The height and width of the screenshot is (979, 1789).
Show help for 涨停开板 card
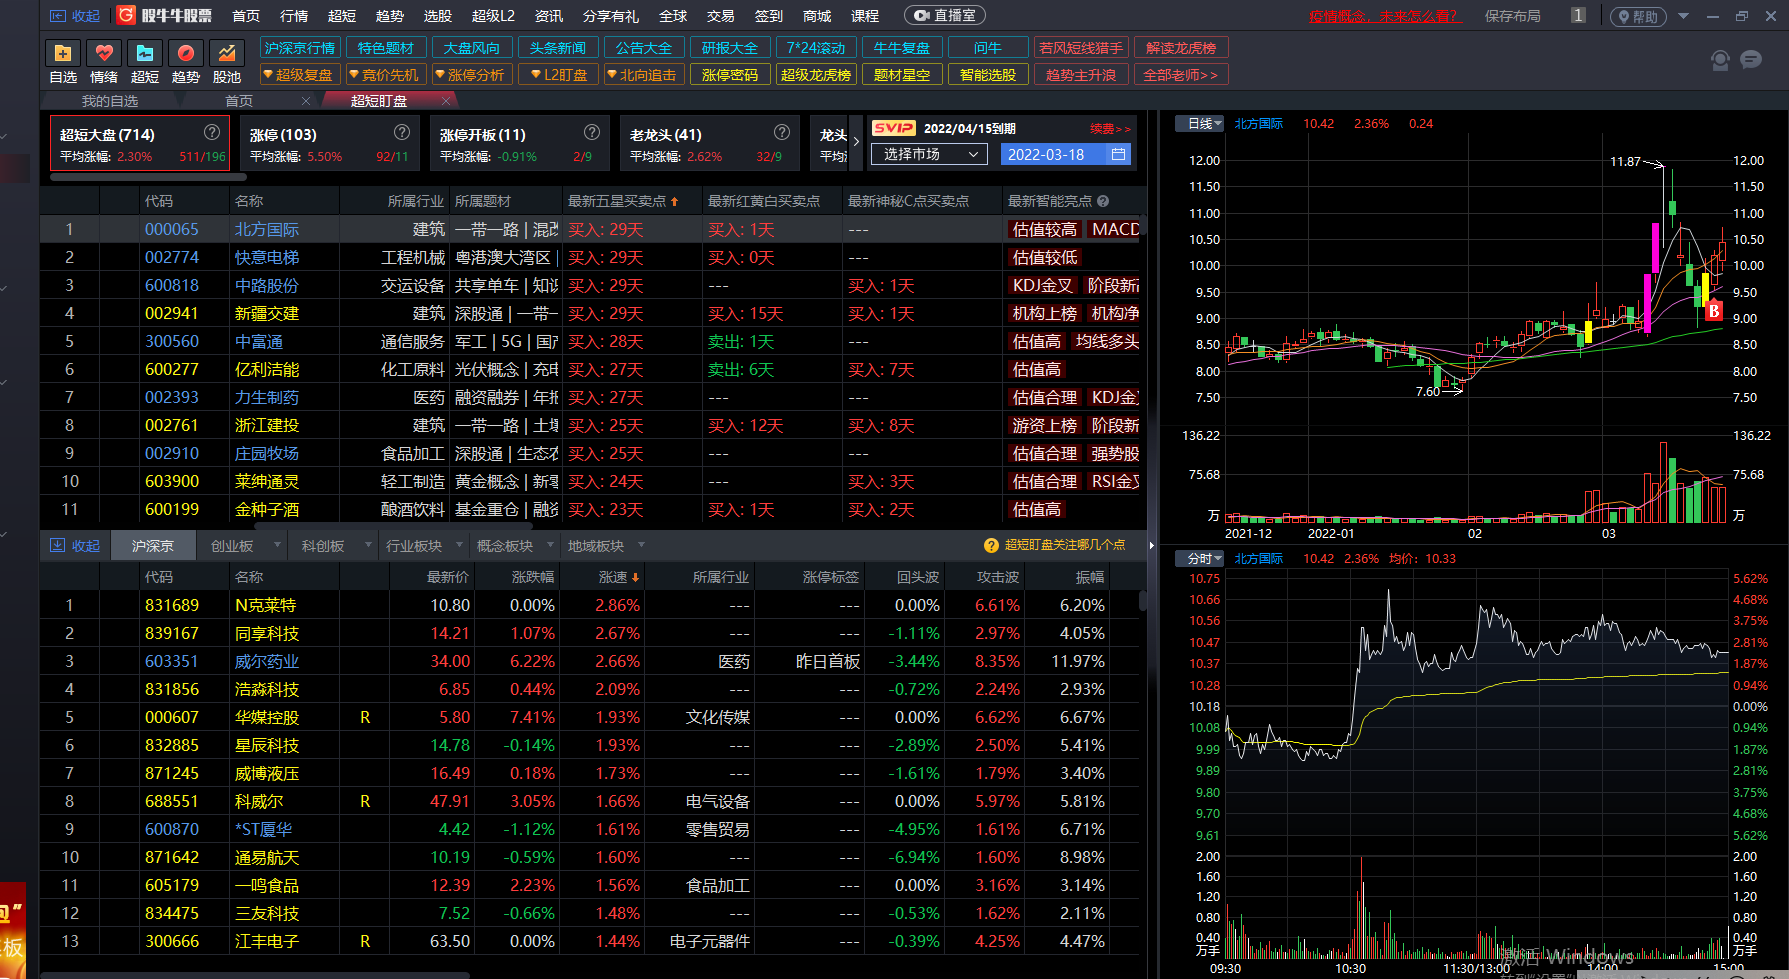click(x=592, y=132)
